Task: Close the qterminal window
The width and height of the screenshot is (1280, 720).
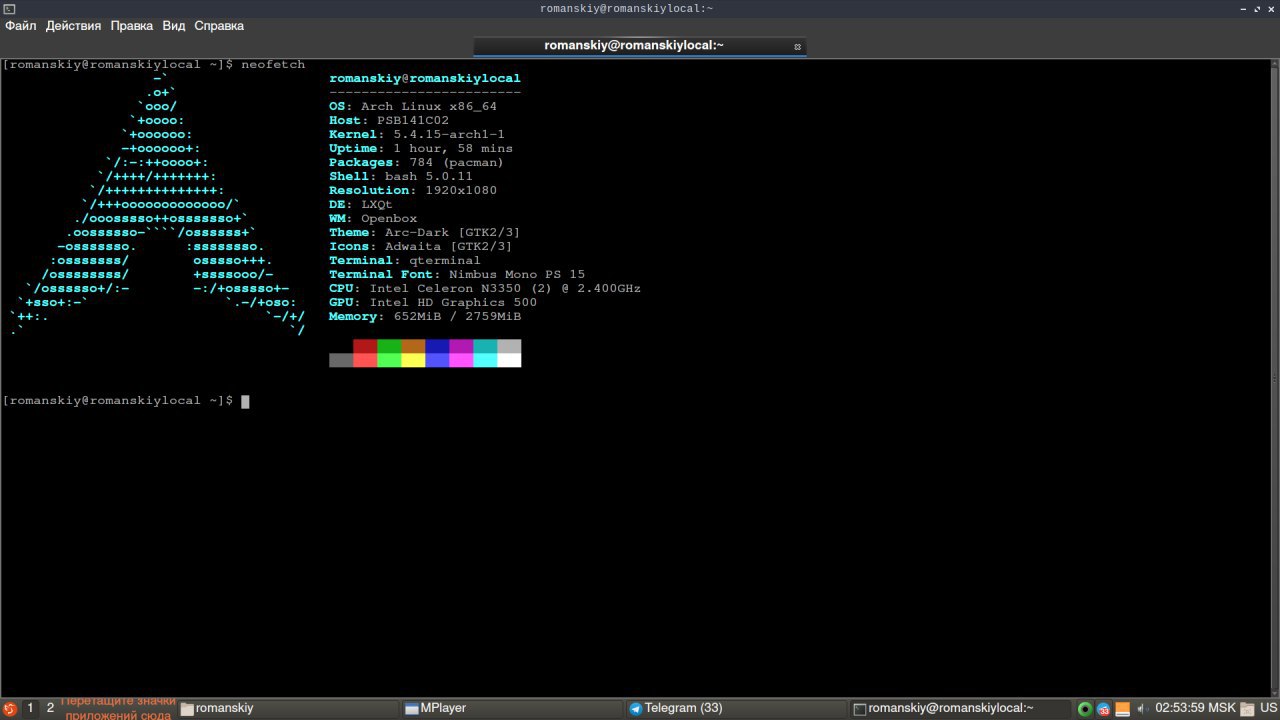Action: click(x=1269, y=8)
